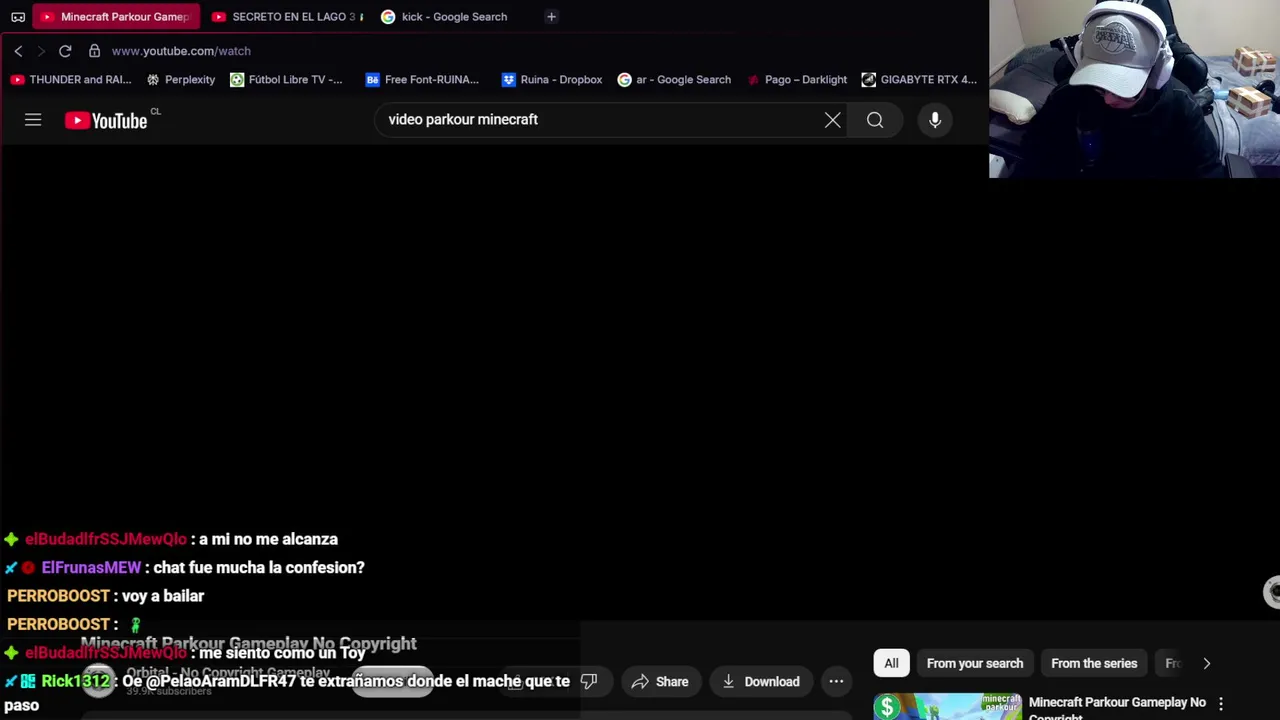Switch to kick - Google Search tab

click(445, 17)
